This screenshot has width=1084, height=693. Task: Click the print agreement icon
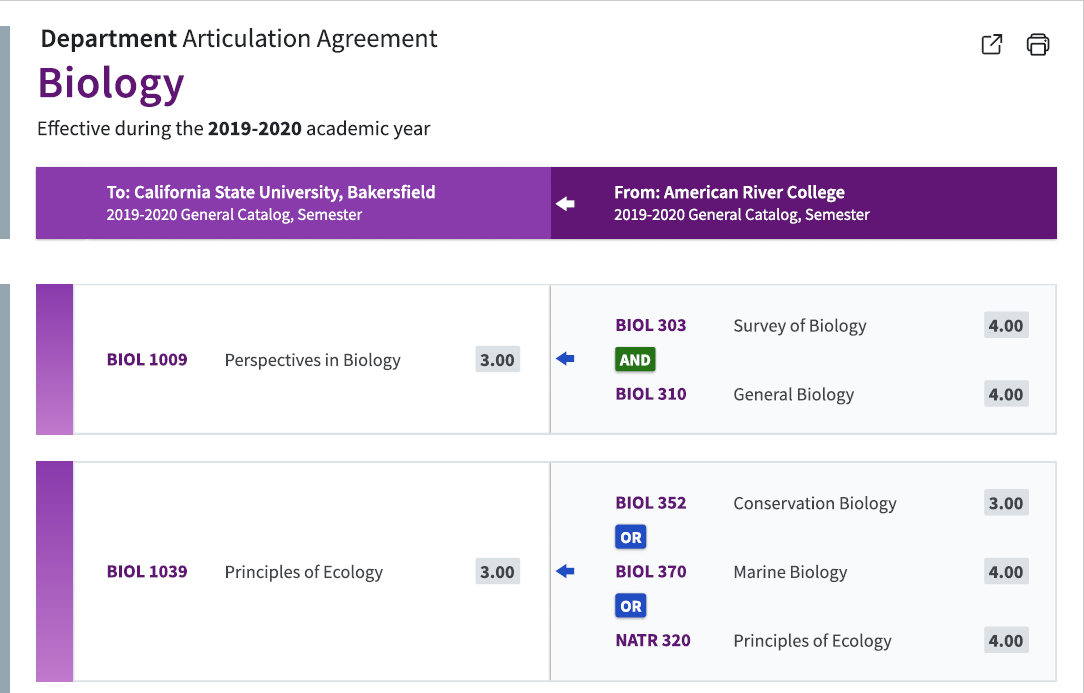[x=1038, y=44]
